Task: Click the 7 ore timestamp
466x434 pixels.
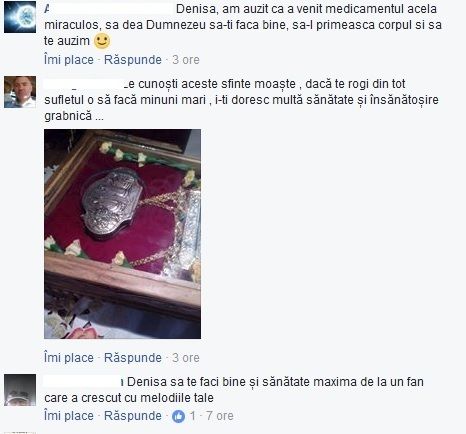Action: tap(220, 416)
